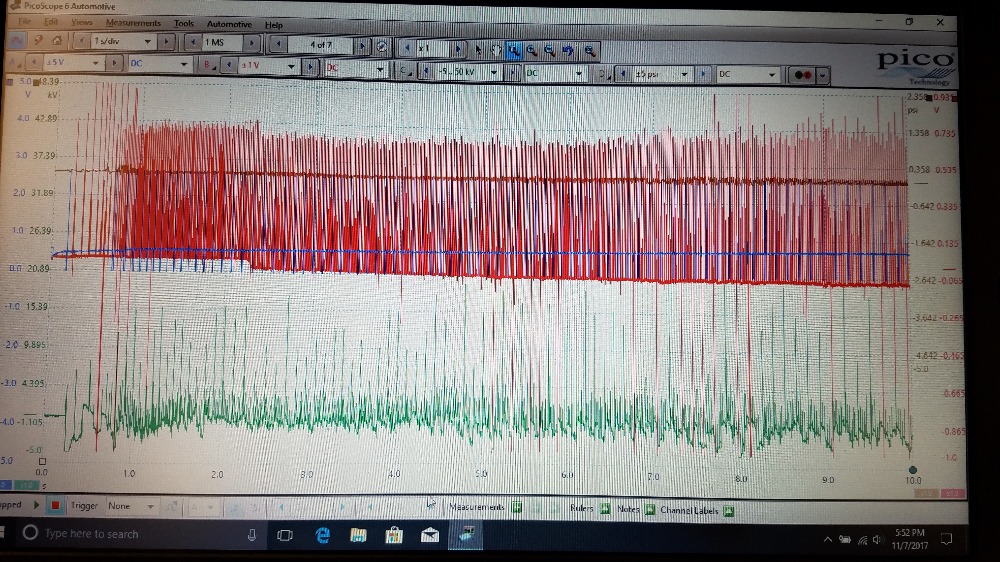Open File Explorer from the taskbar
The image size is (1000, 562).
[358, 535]
